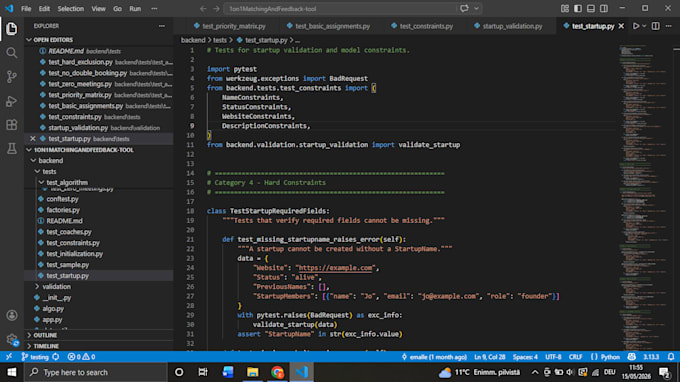The height and width of the screenshot is (382, 680).
Task: Open the Accounts menu icon
Action: (12, 315)
